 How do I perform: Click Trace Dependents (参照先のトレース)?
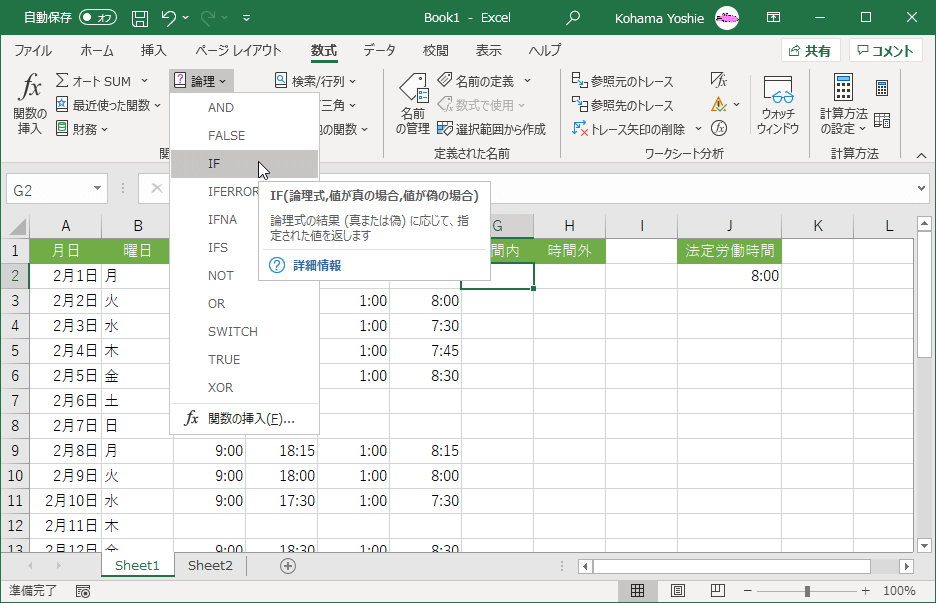(622, 105)
